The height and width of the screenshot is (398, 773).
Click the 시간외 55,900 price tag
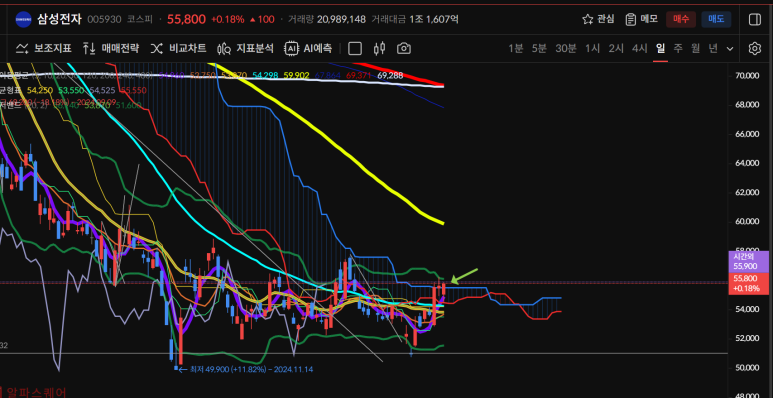click(748, 261)
